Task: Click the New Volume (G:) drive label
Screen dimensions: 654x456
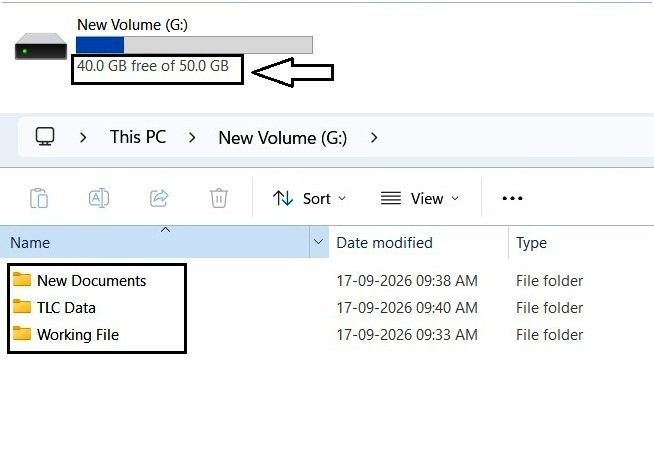Action: click(x=132, y=25)
